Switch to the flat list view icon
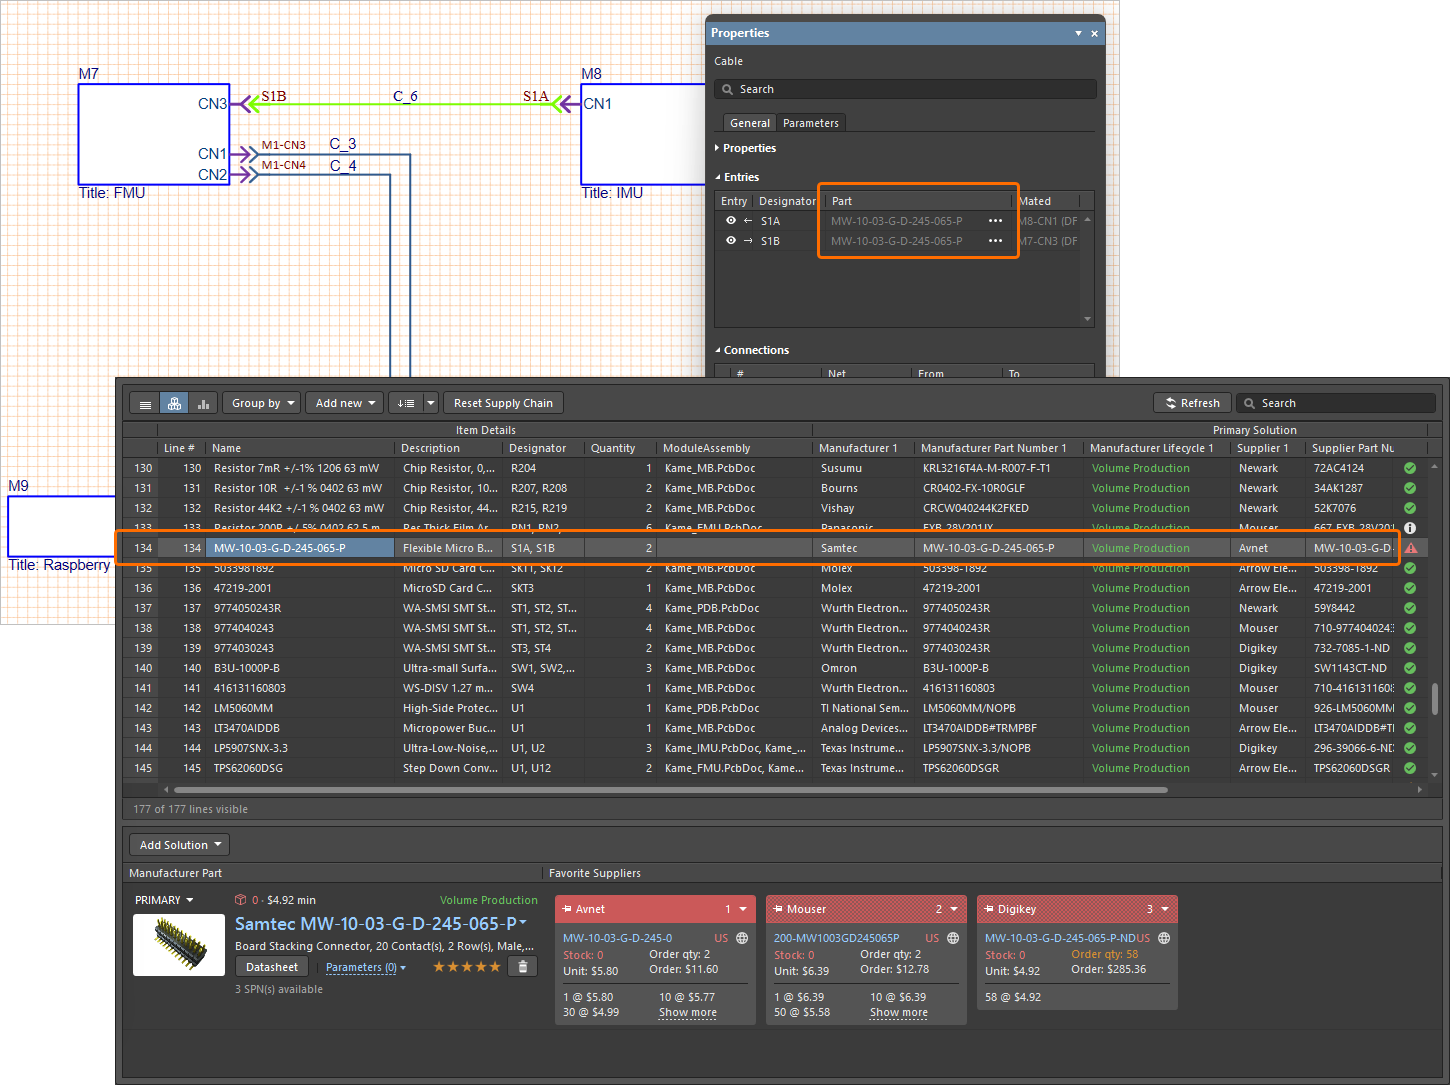The image size is (1450, 1085). point(145,404)
